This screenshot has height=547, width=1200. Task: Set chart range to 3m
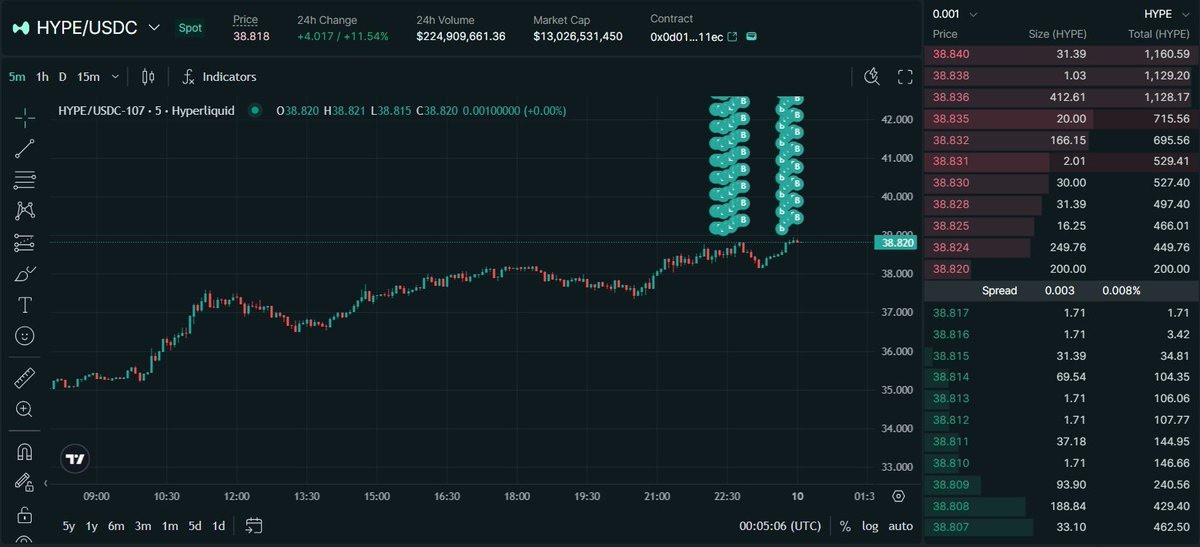[143, 526]
